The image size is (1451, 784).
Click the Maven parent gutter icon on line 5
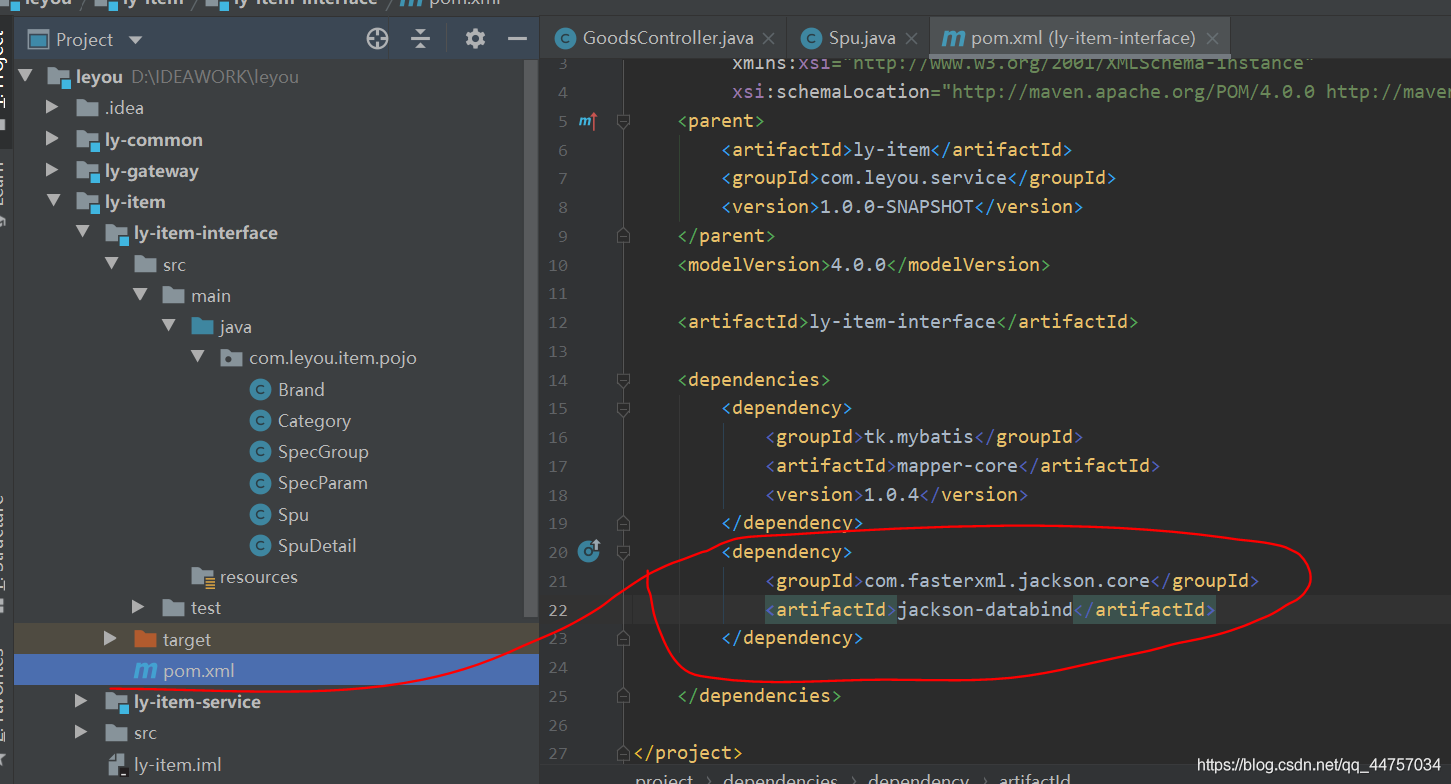click(588, 121)
